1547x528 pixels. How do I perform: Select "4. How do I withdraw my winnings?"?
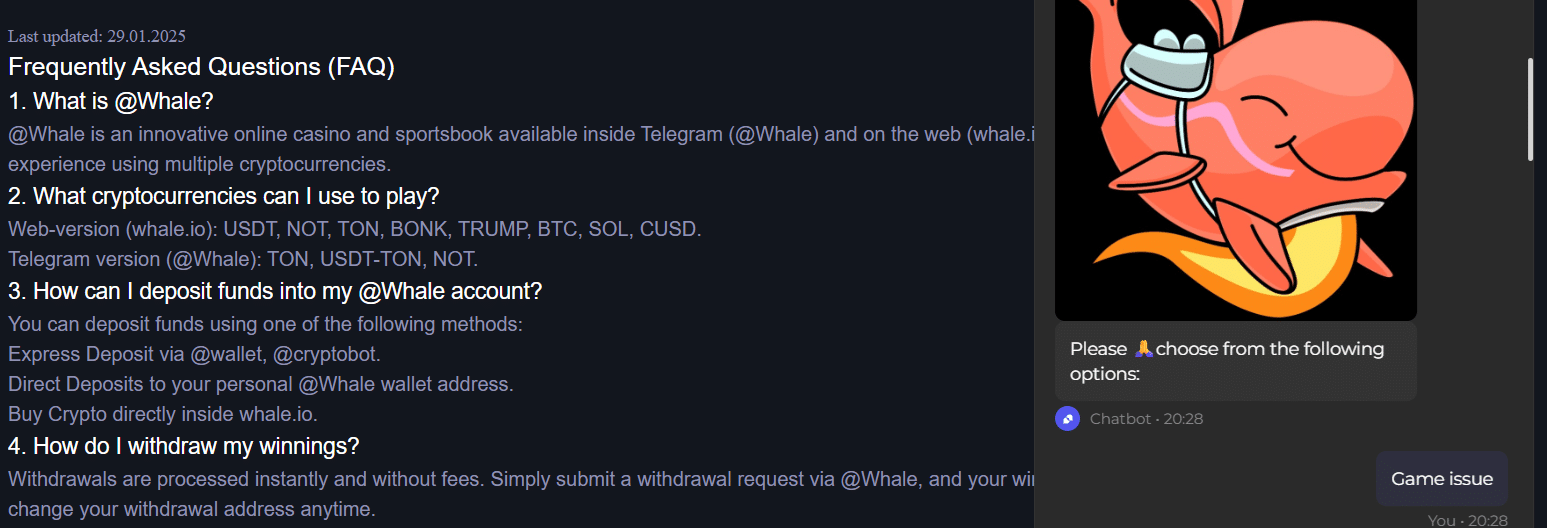184,446
